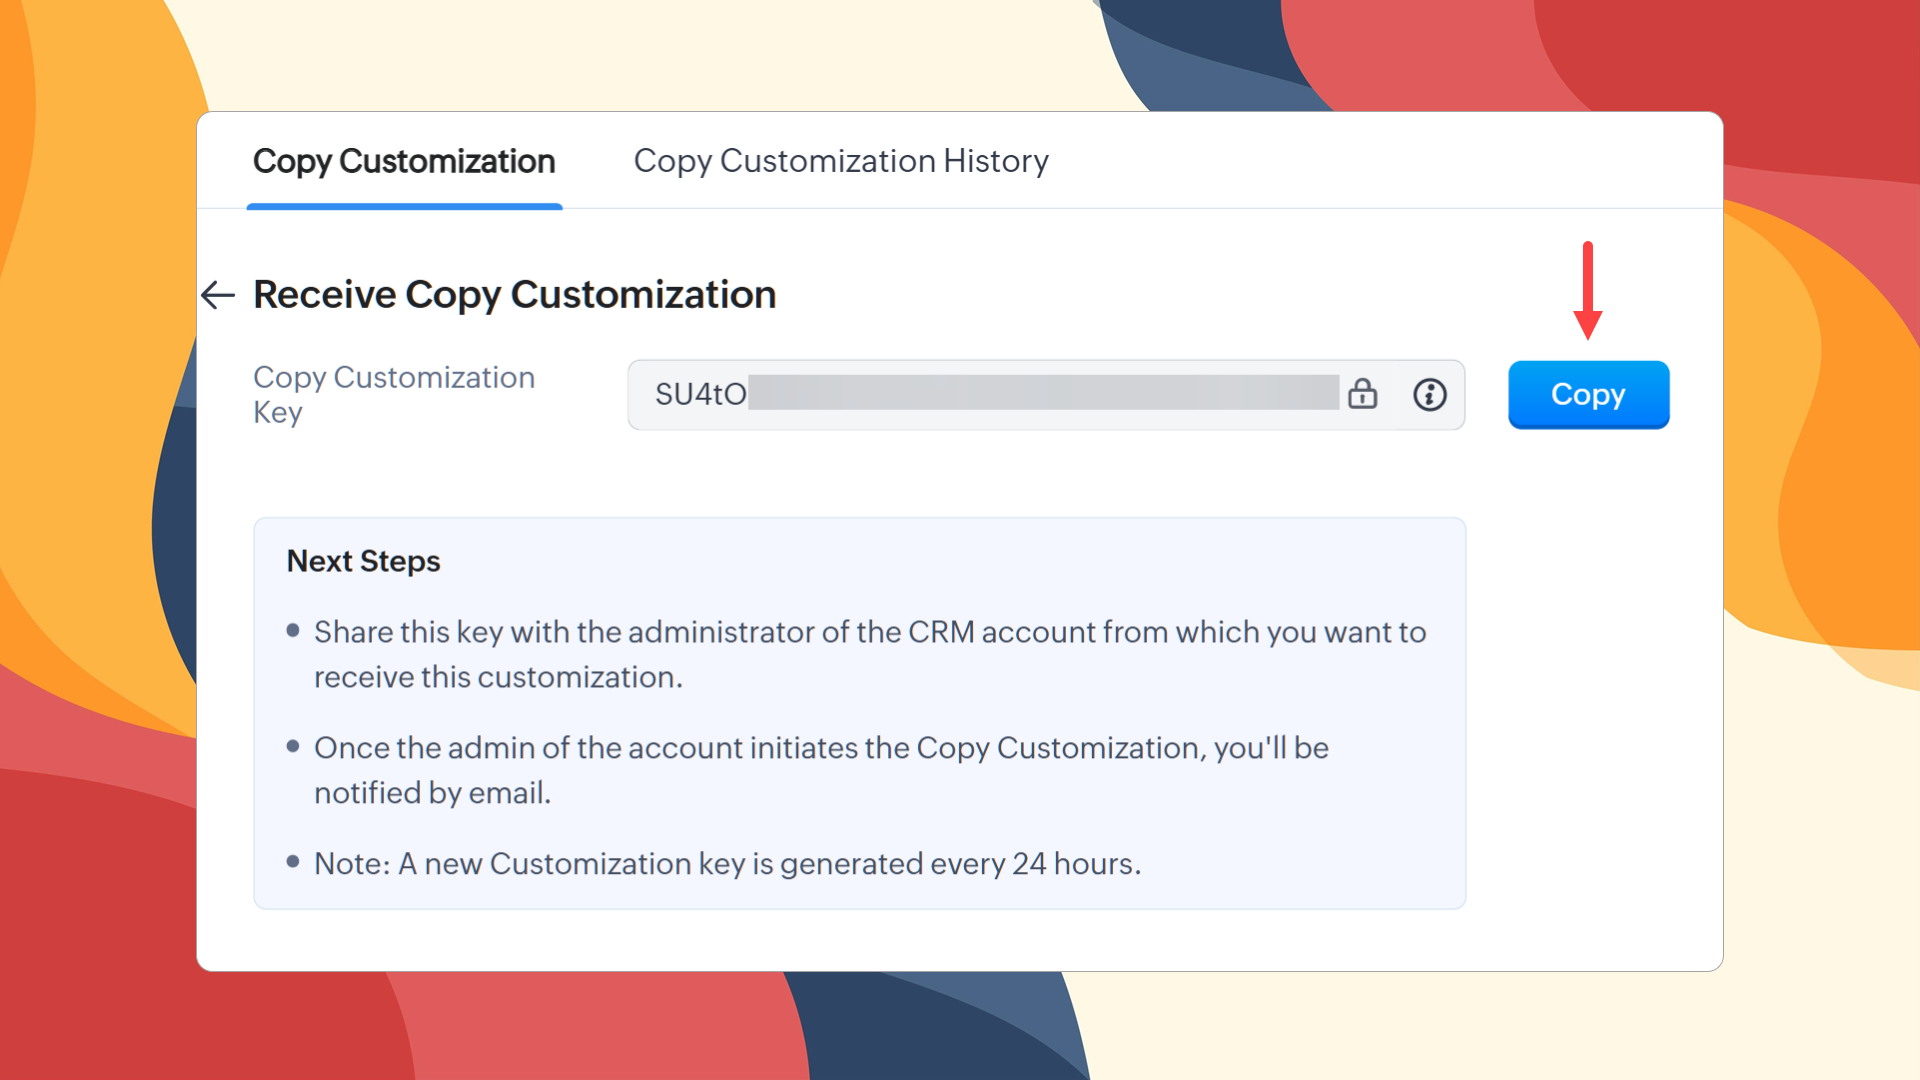Click the blue underline beneath the active tab
The image size is (1920, 1080).
404,206
